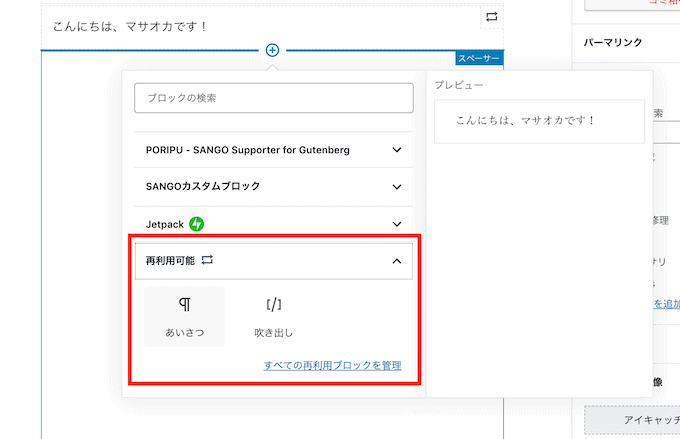Click the plus block inserter icon
680x439 pixels.
pos(272,50)
